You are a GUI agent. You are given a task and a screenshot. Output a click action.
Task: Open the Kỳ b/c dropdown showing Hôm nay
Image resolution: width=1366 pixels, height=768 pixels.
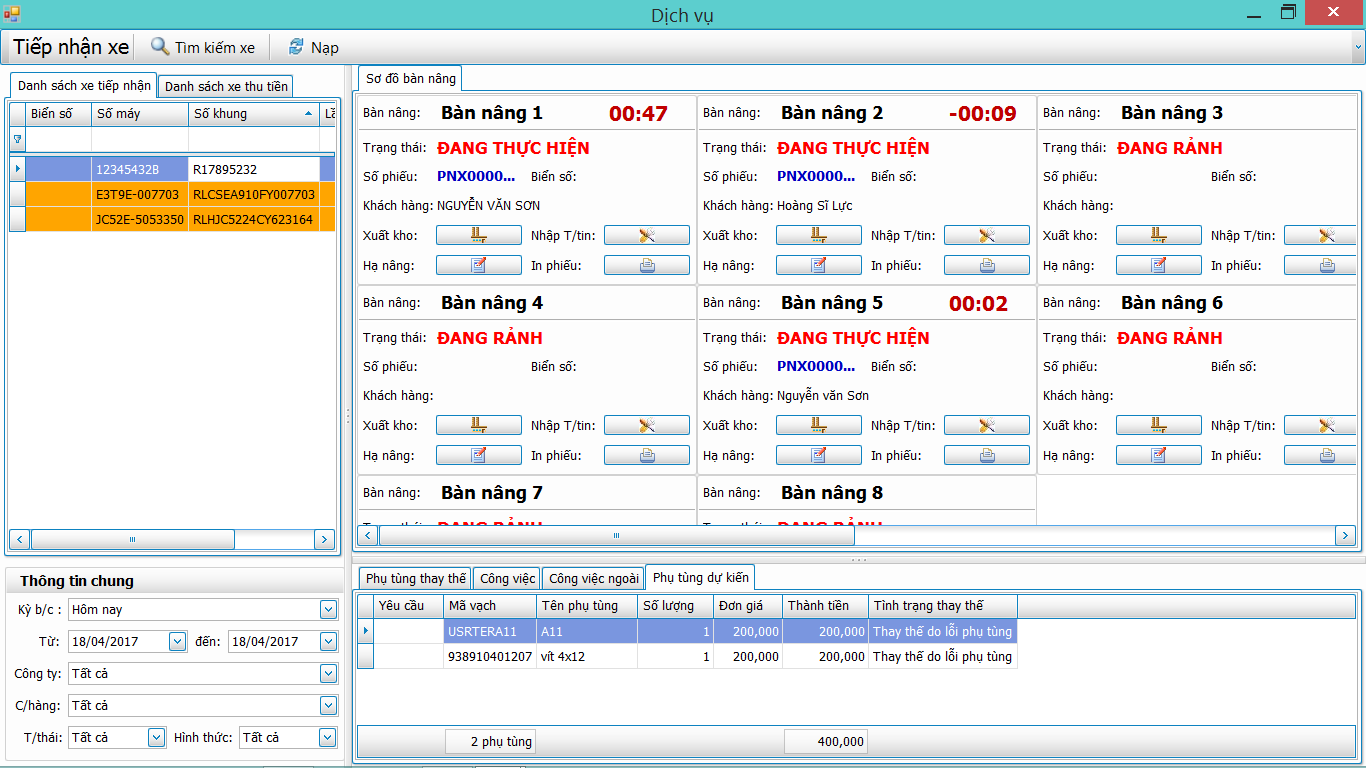[x=328, y=610]
